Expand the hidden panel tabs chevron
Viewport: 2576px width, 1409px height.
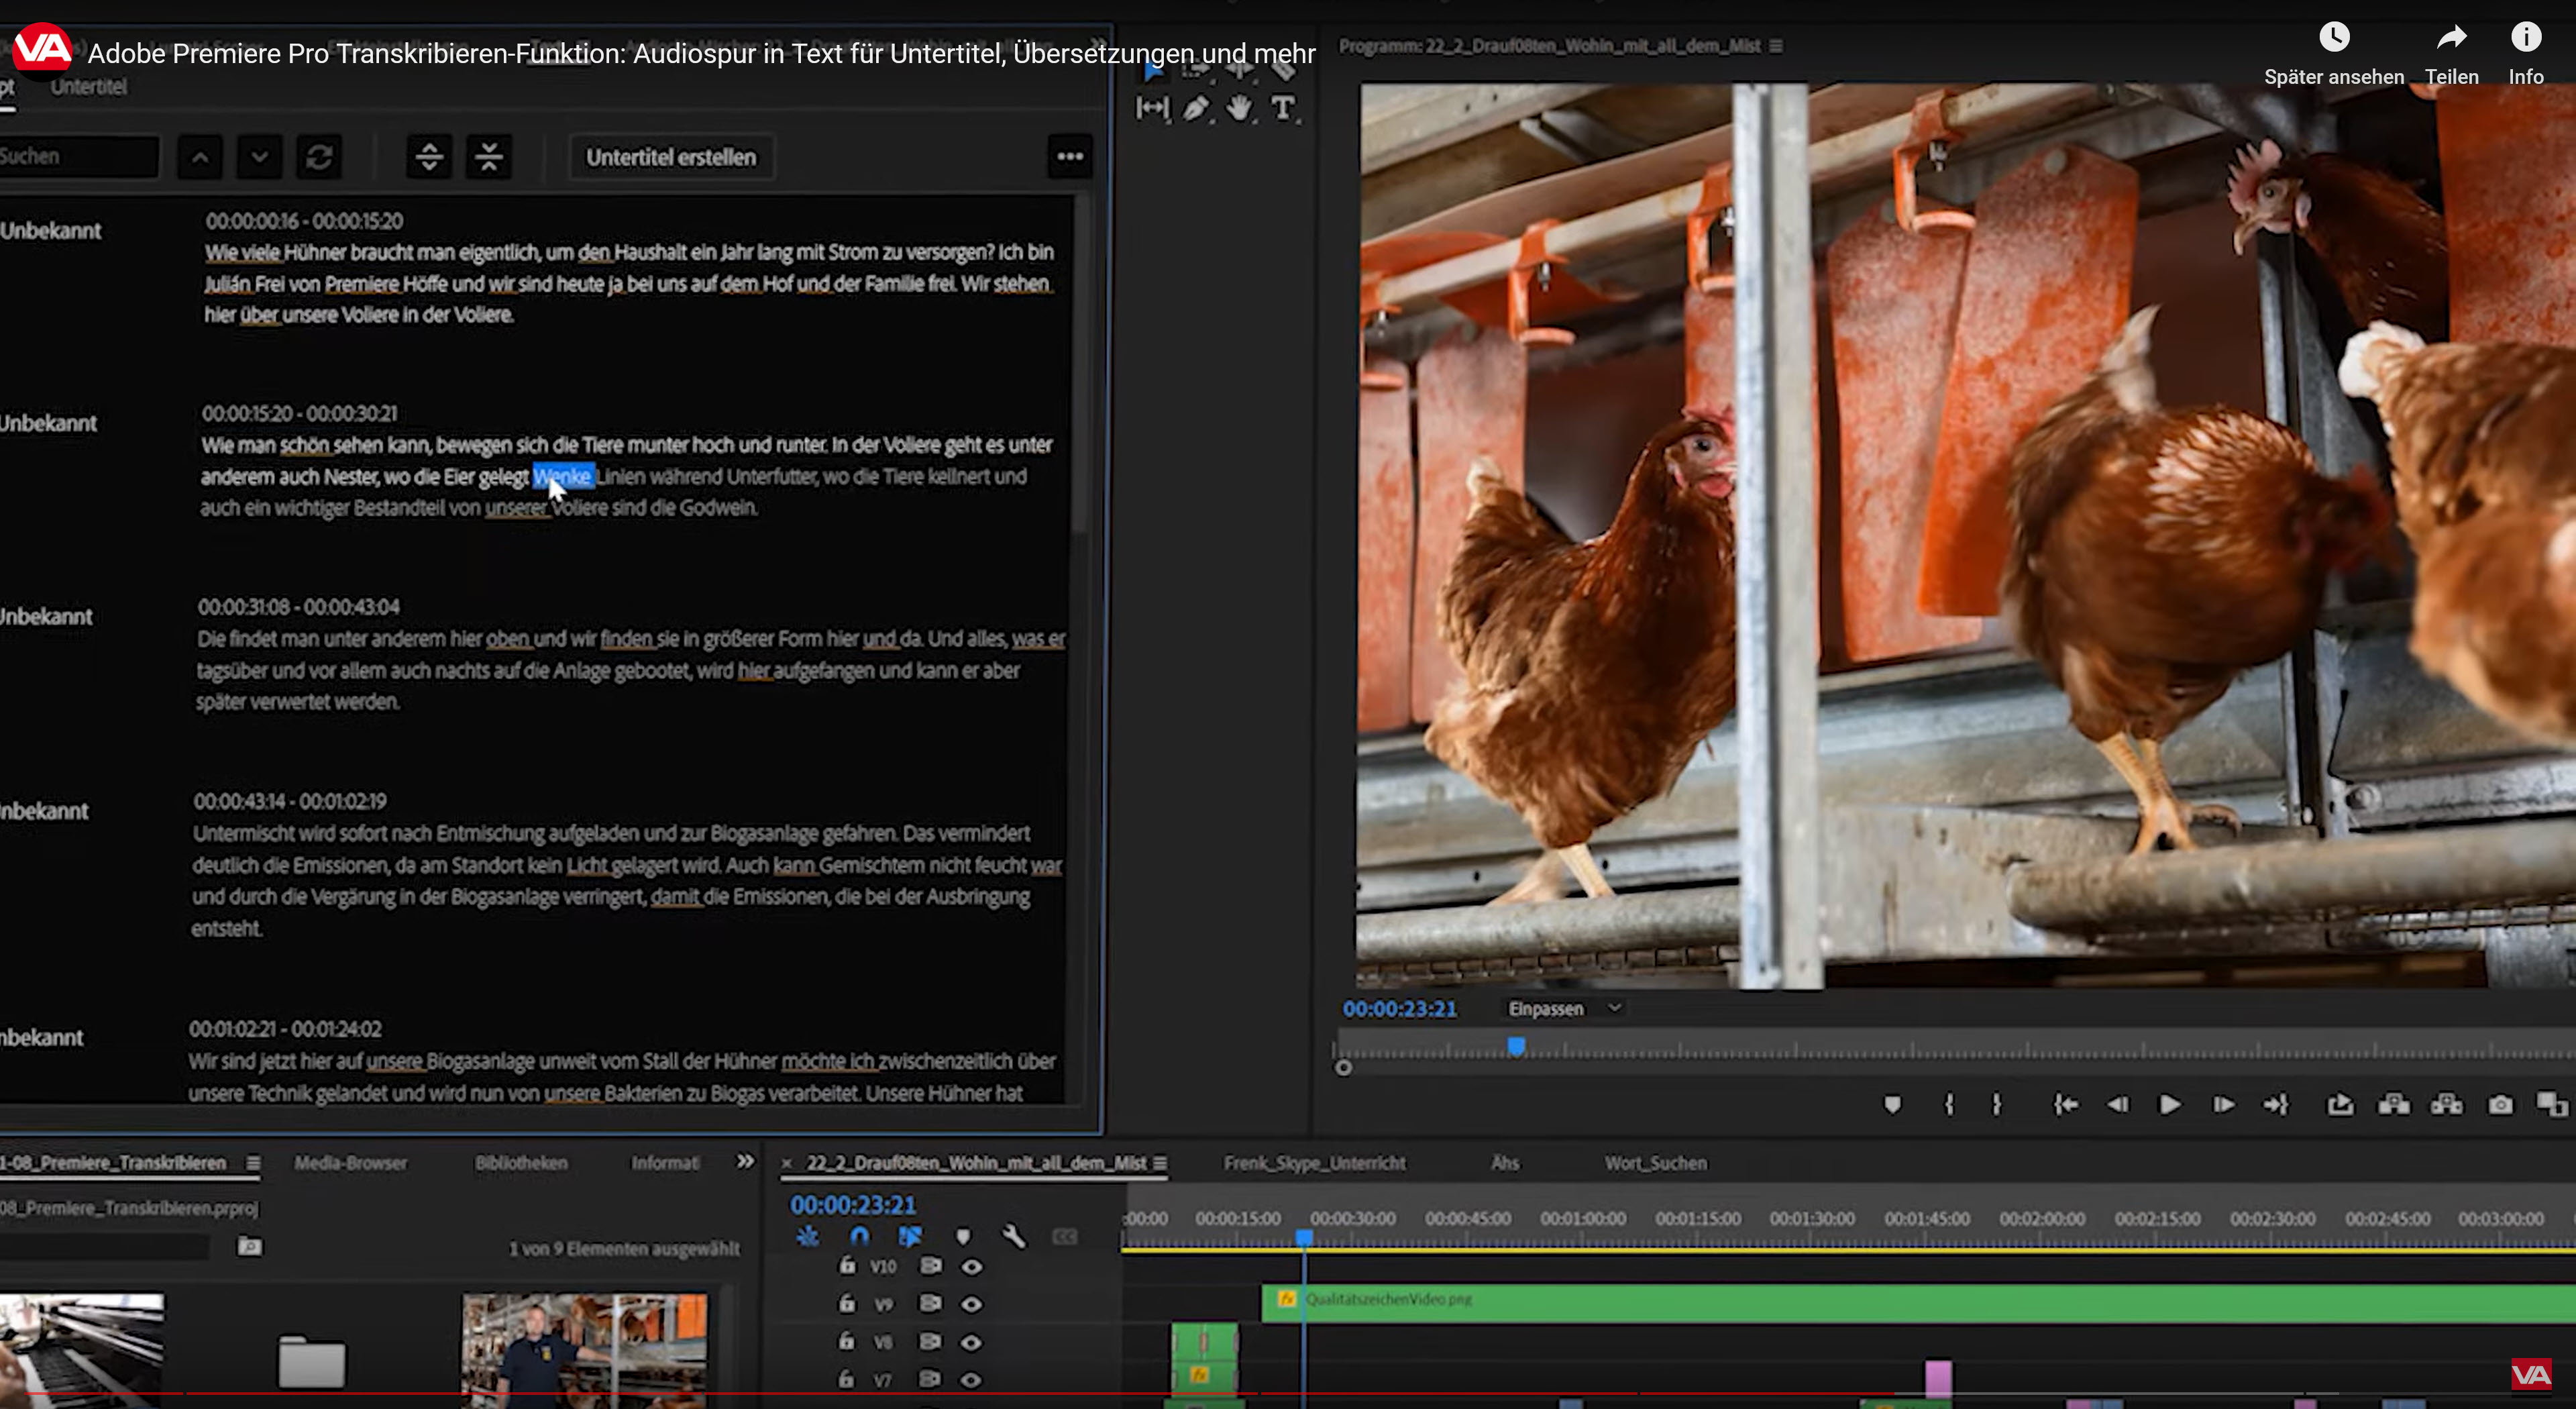745,1162
